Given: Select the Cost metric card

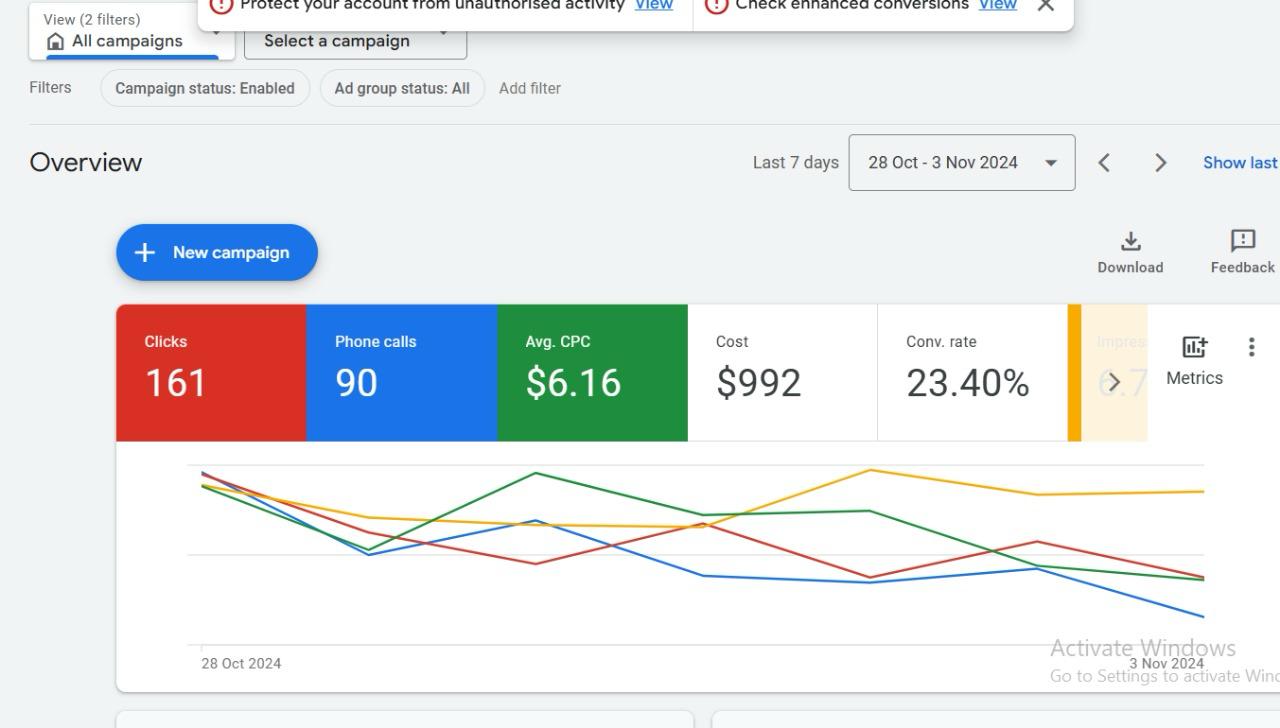Looking at the screenshot, I should (782, 372).
